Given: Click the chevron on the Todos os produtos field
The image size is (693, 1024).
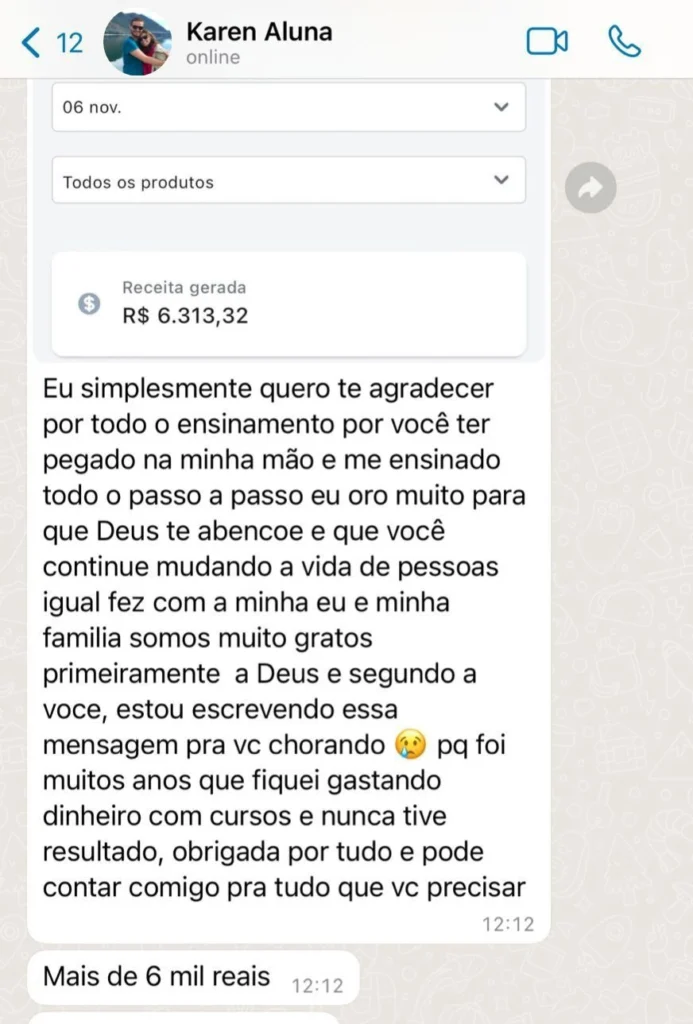Looking at the screenshot, I should pyautogui.click(x=502, y=181).
